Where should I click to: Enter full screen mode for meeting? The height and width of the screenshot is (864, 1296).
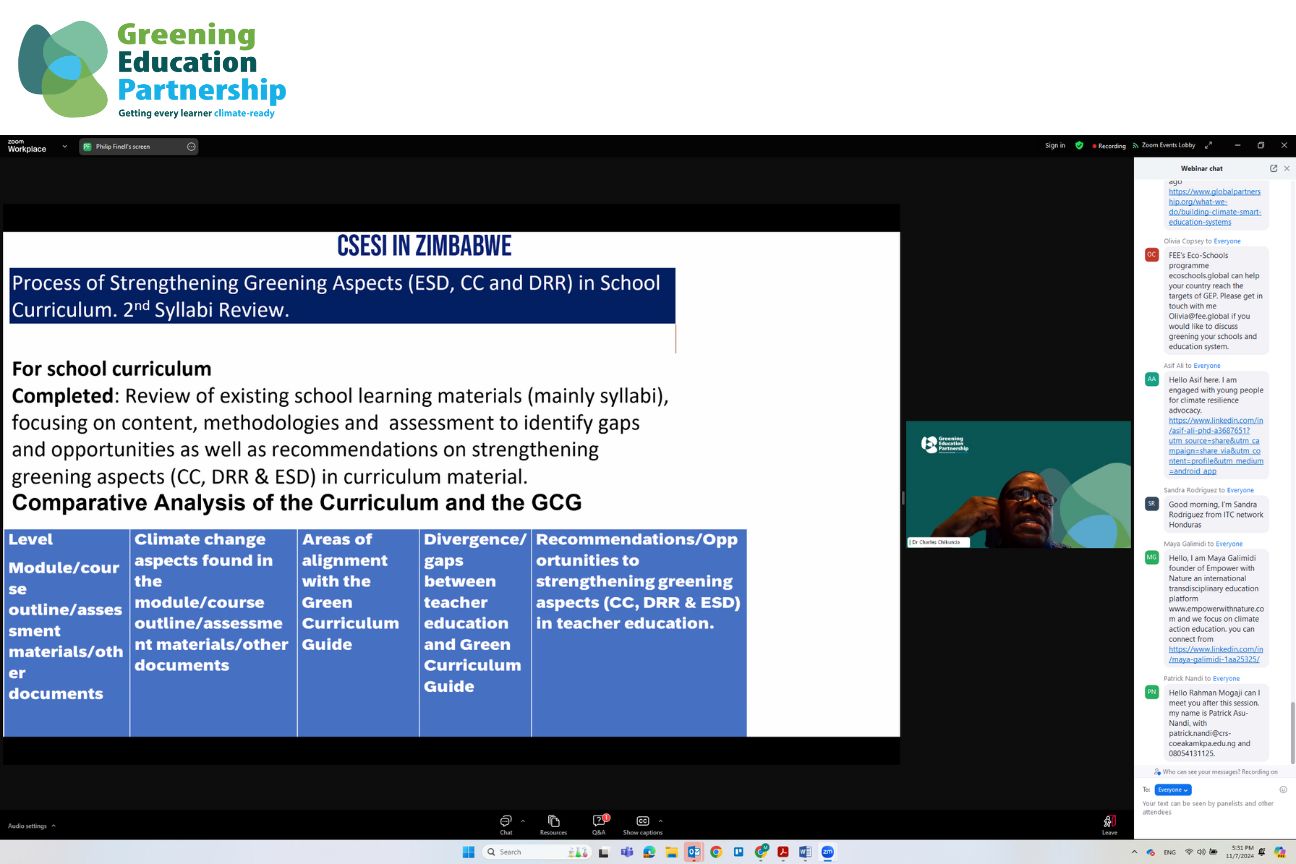[1209, 145]
